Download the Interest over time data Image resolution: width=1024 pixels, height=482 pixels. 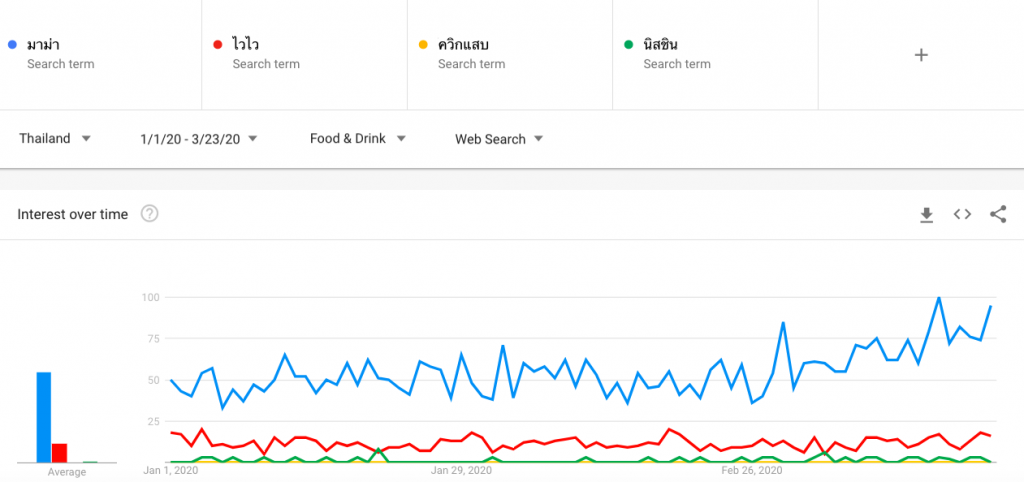point(926,214)
